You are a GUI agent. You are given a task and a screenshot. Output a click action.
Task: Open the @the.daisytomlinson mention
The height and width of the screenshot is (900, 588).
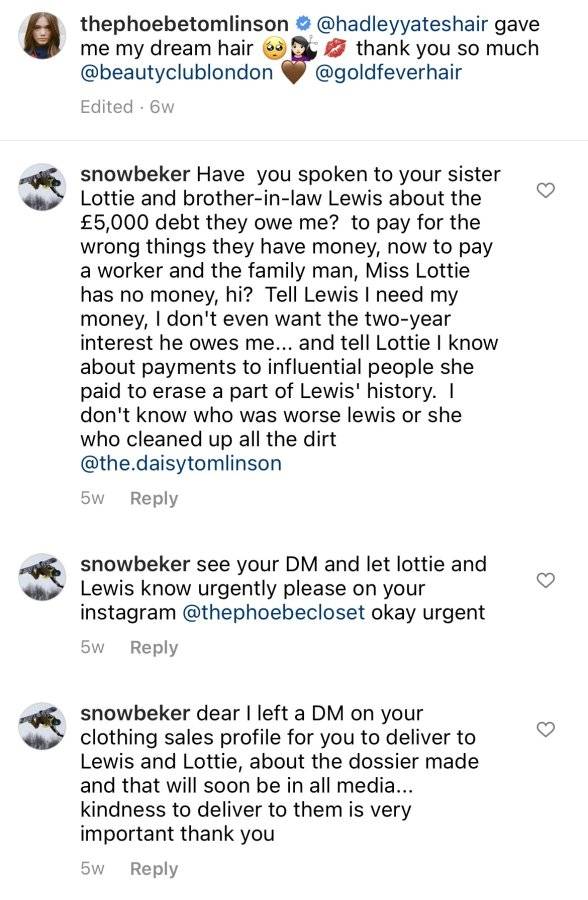point(181,463)
